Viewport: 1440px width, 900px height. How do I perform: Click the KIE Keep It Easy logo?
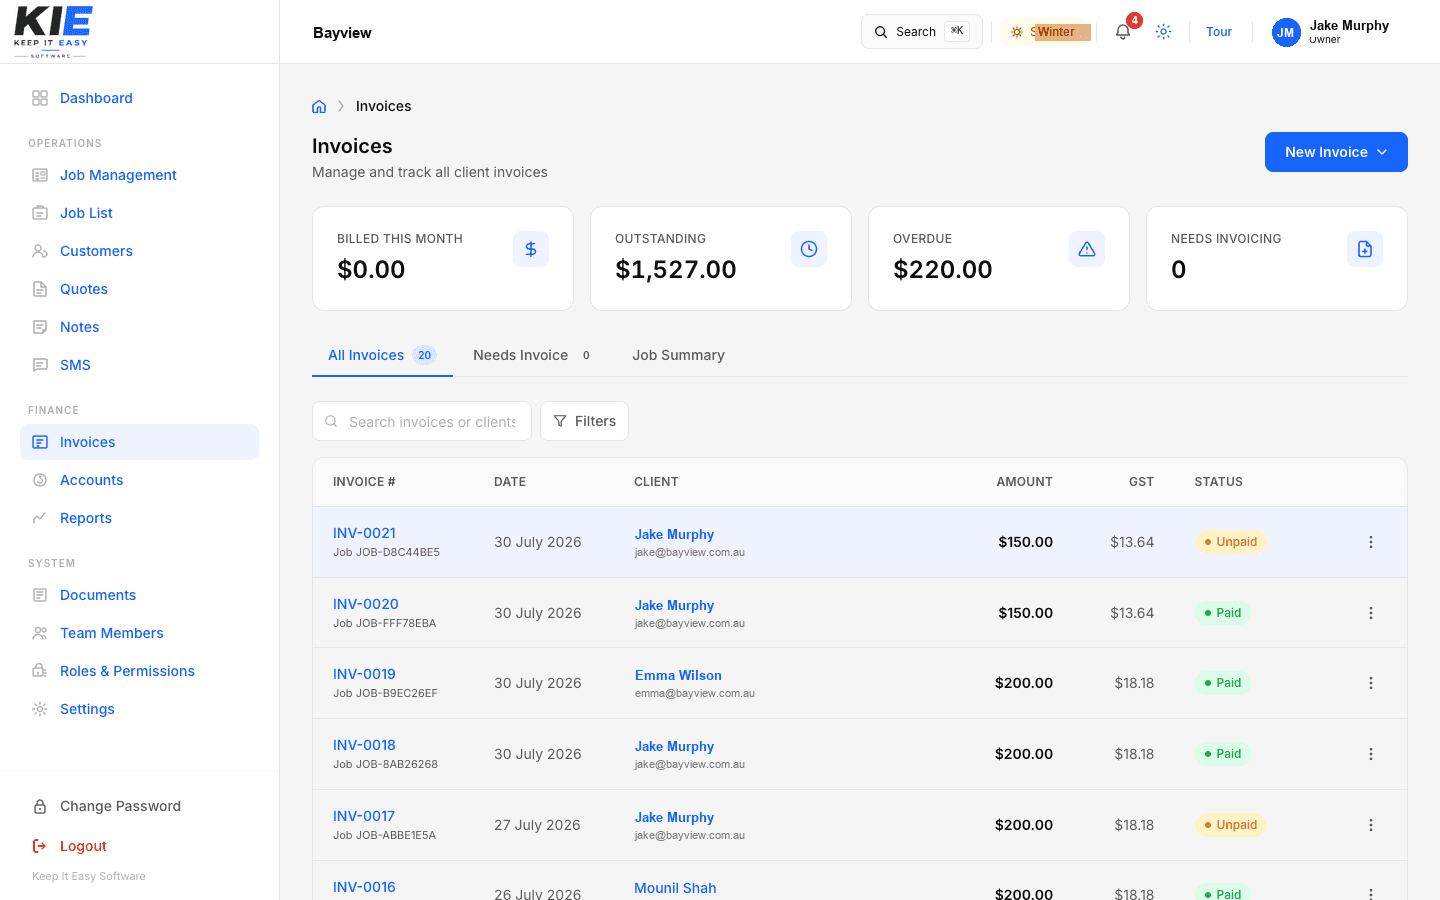coord(53,32)
